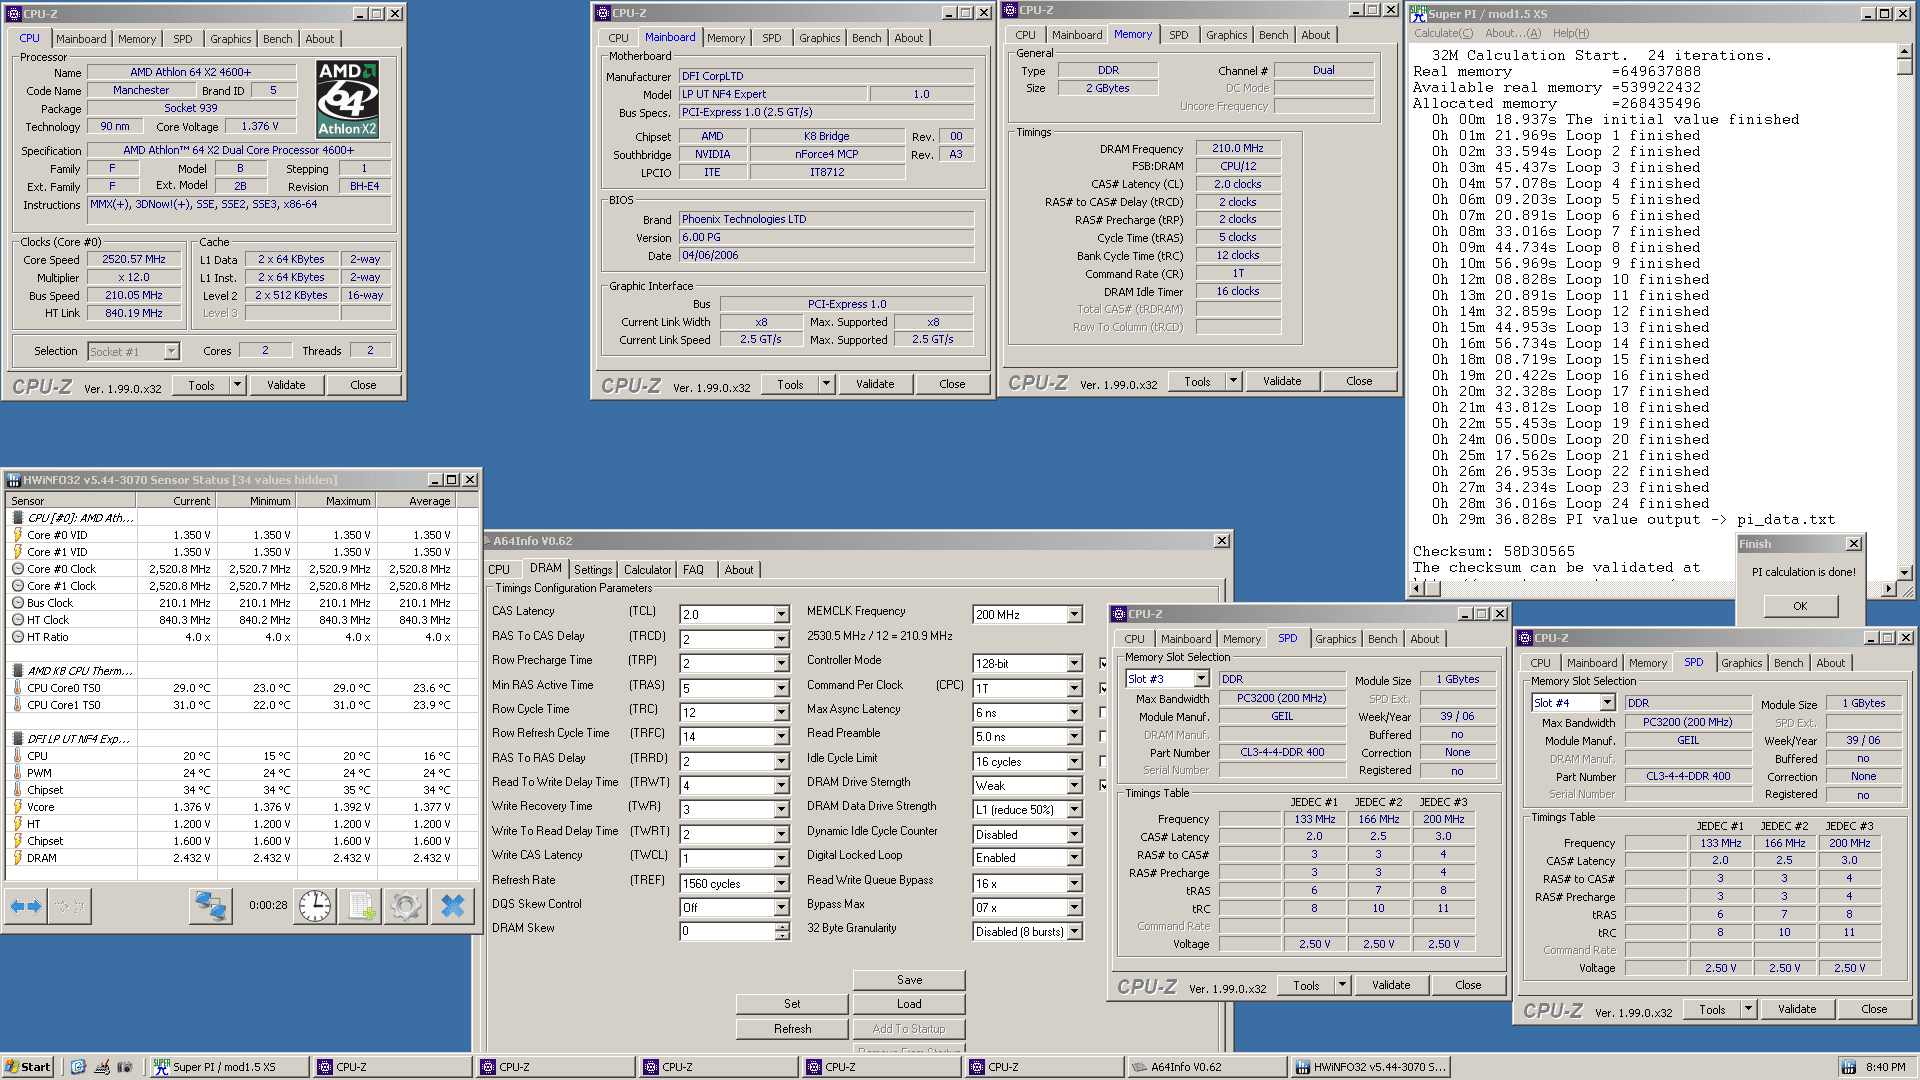The height and width of the screenshot is (1080, 1920).
Task: Toggle checkbox beside Max Async Latency
Action: pos(1104,712)
